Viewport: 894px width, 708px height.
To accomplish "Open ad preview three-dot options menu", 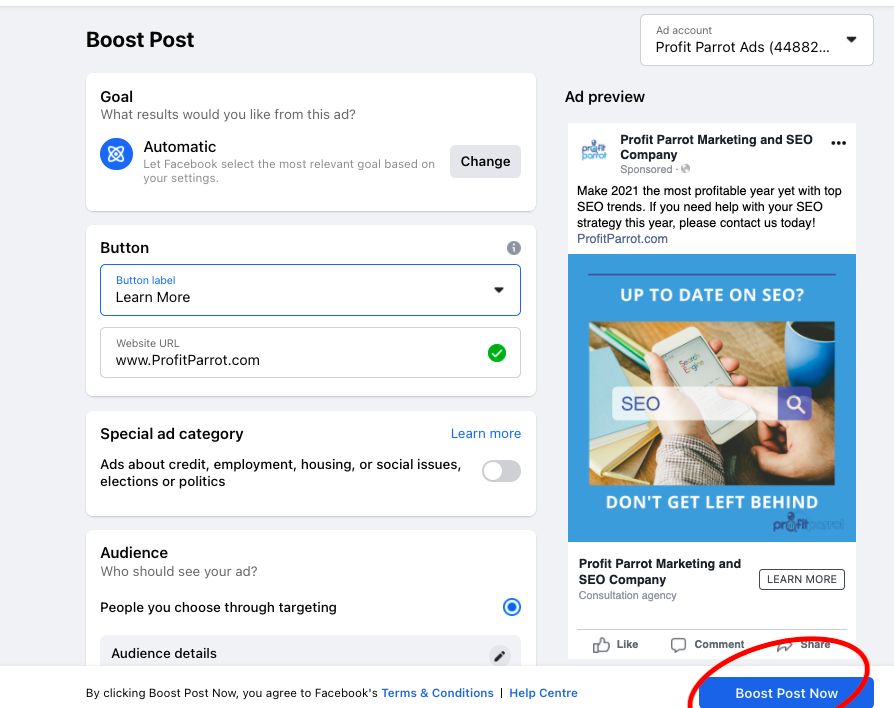I will point(838,143).
